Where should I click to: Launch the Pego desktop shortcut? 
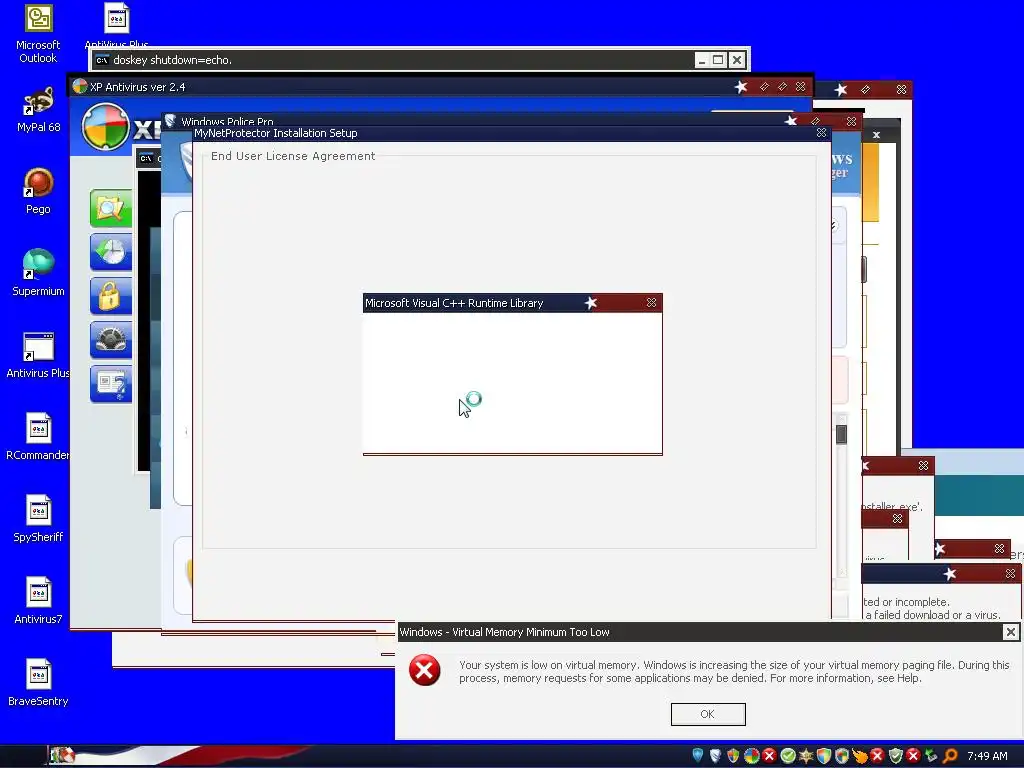[x=38, y=183]
